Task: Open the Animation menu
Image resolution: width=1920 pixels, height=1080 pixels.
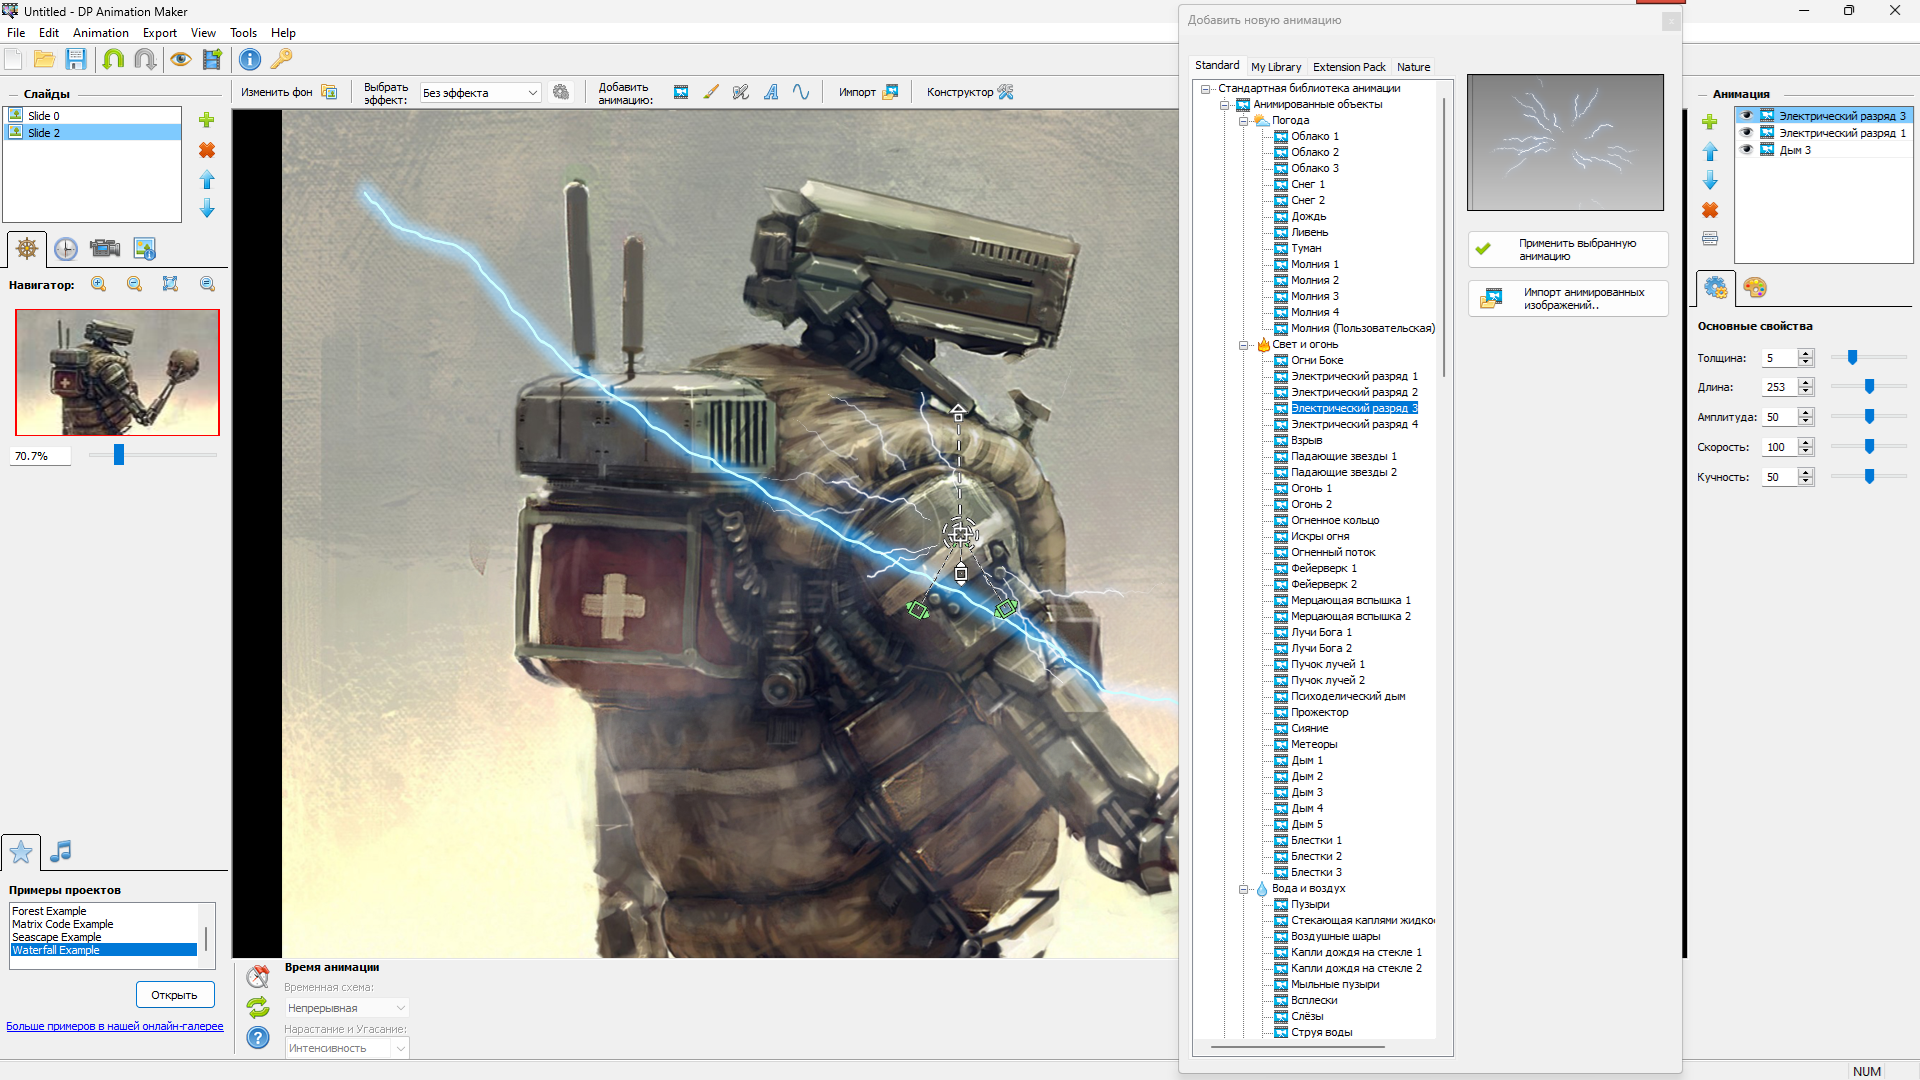Action: (x=101, y=33)
